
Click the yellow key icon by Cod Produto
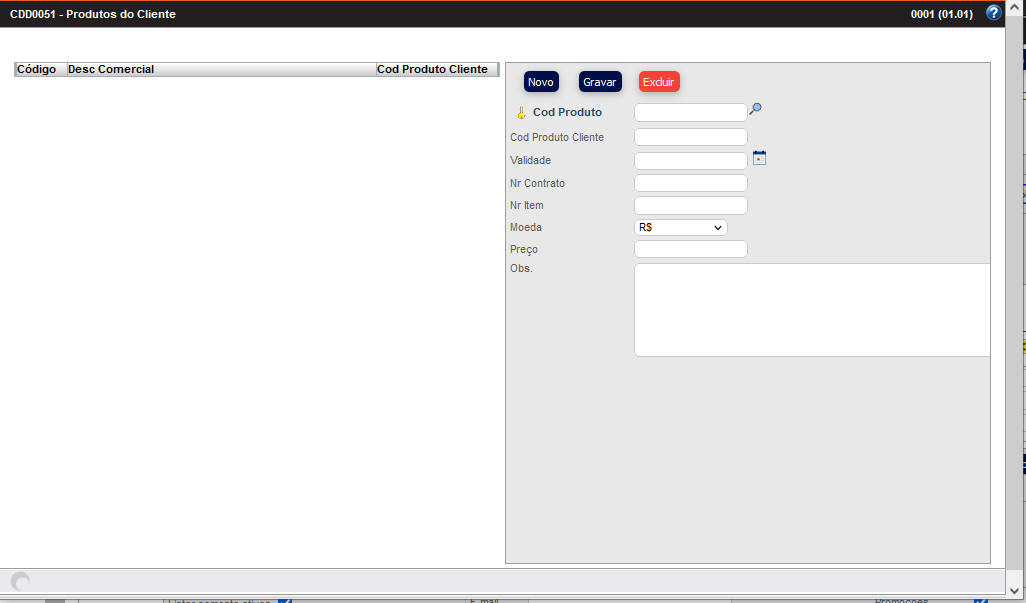click(520, 113)
